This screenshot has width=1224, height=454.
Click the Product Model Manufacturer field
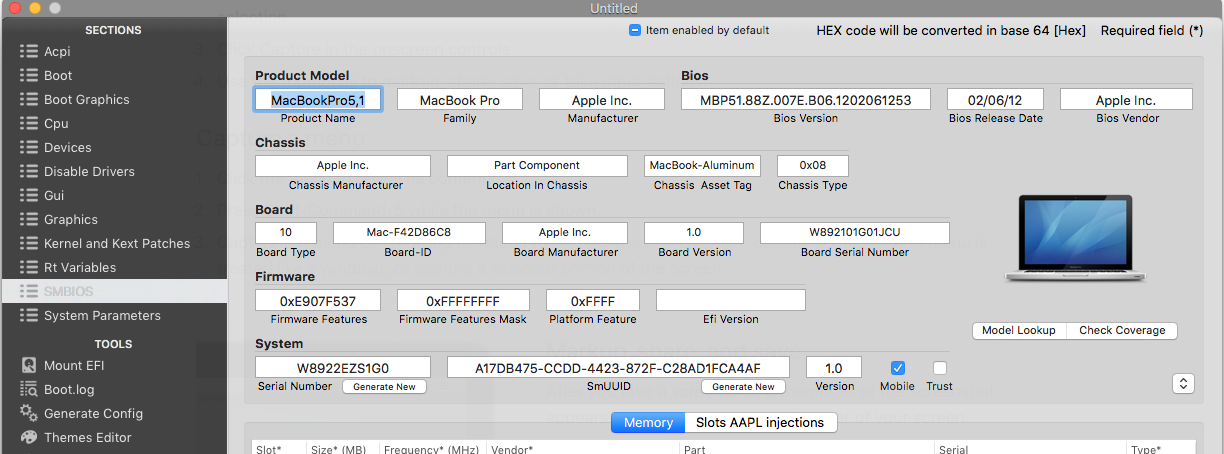[602, 99]
